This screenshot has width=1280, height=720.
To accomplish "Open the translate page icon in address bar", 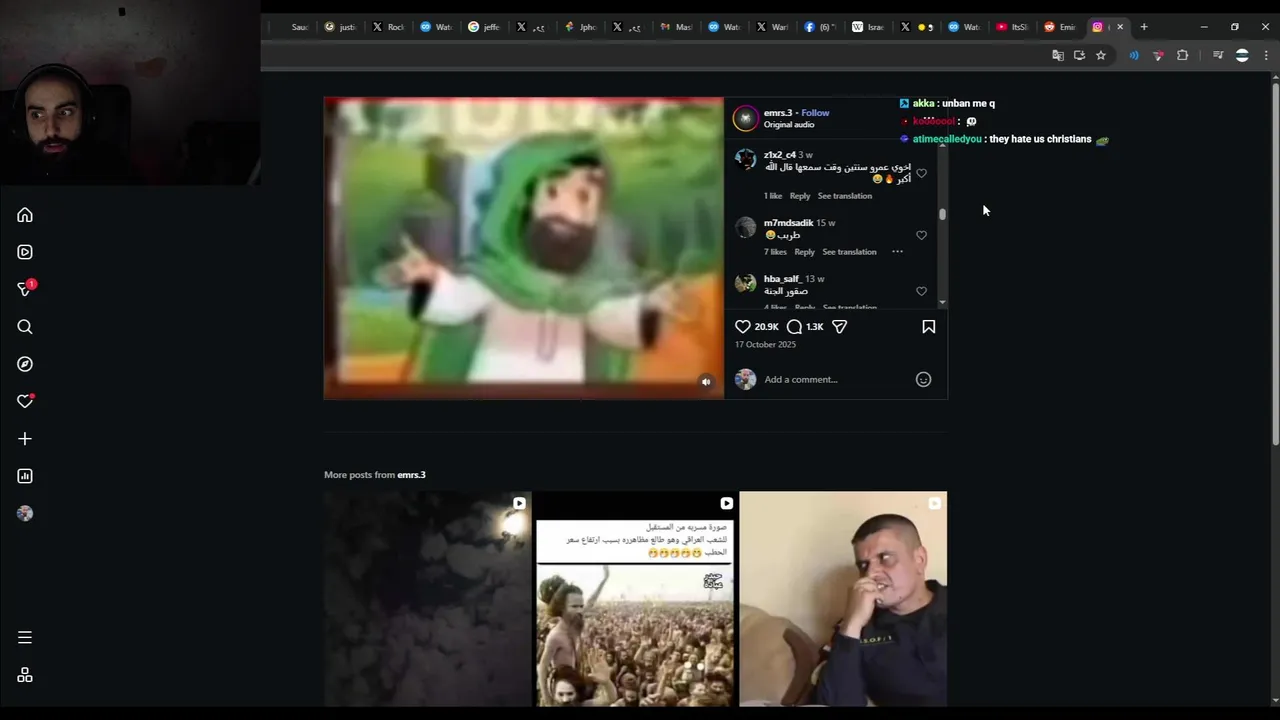I will coord(1057,55).
